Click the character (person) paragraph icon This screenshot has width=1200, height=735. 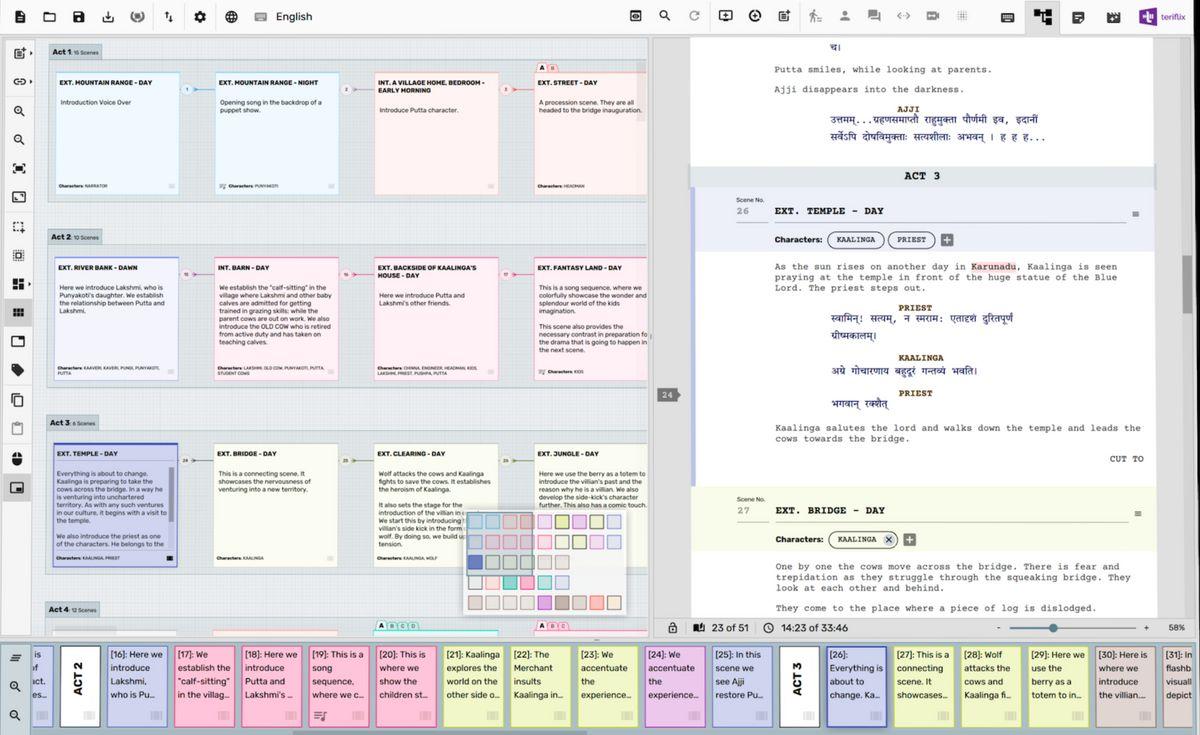[x=845, y=16]
